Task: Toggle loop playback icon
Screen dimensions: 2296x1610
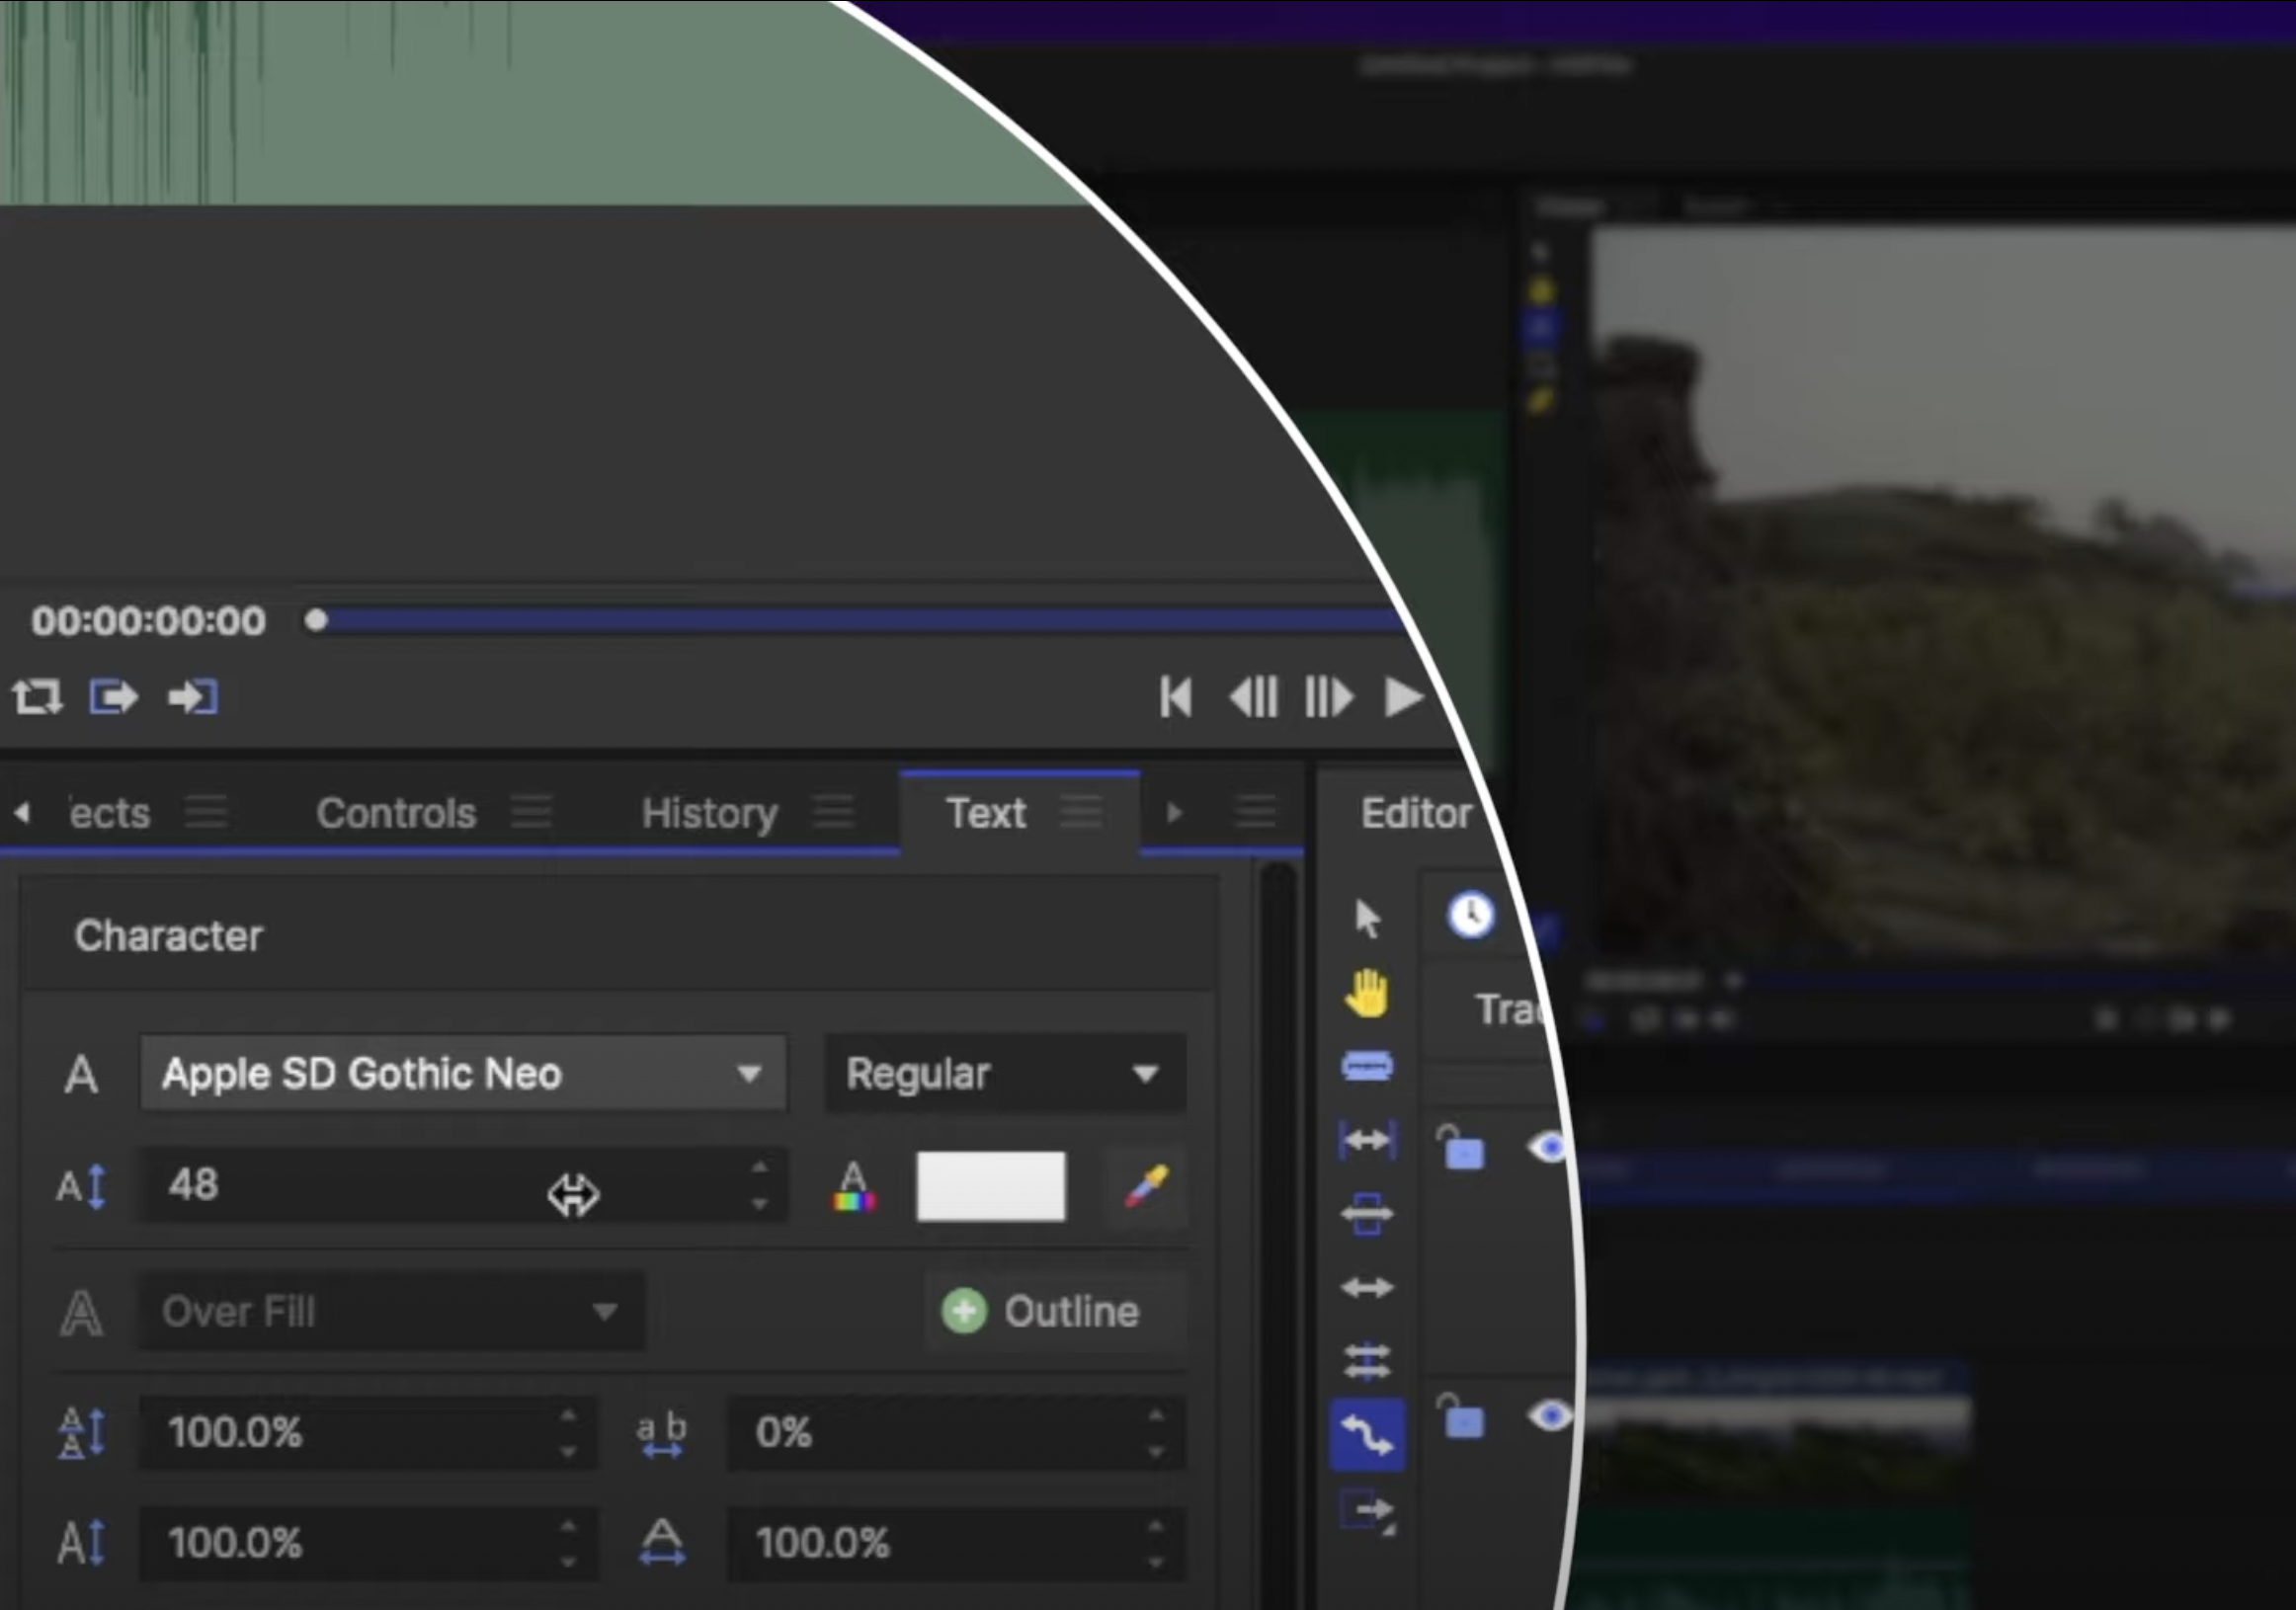Action: coord(37,696)
